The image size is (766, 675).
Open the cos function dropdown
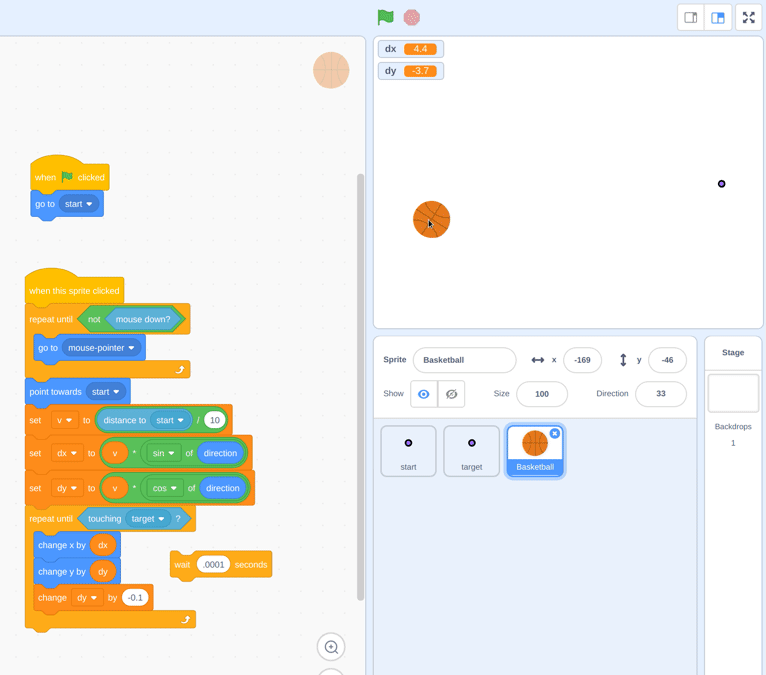(x=164, y=488)
